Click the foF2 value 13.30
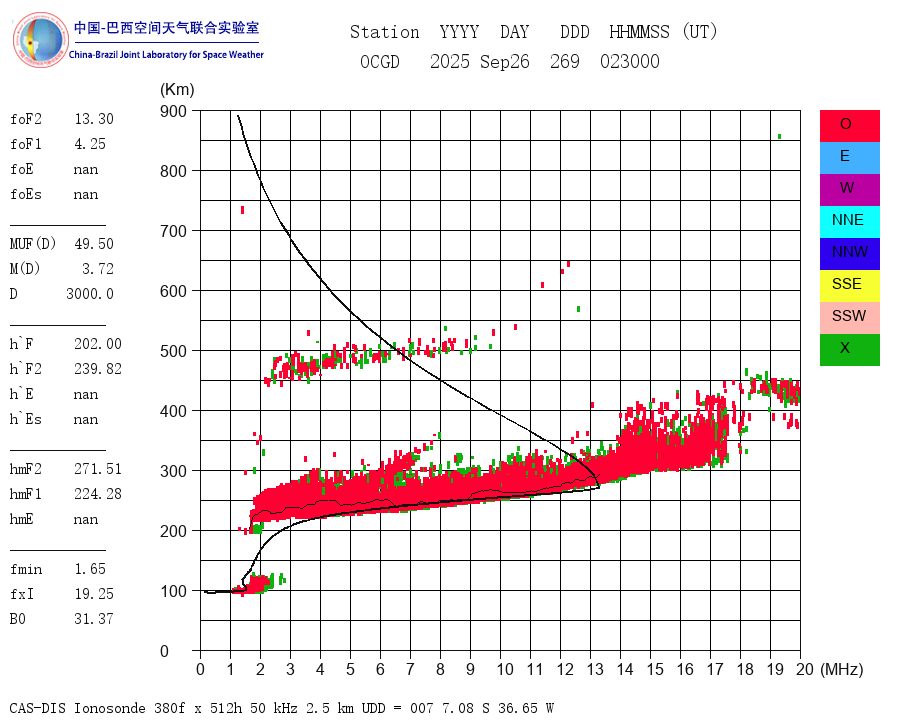This screenshot has width=900, height=720. [x=94, y=119]
